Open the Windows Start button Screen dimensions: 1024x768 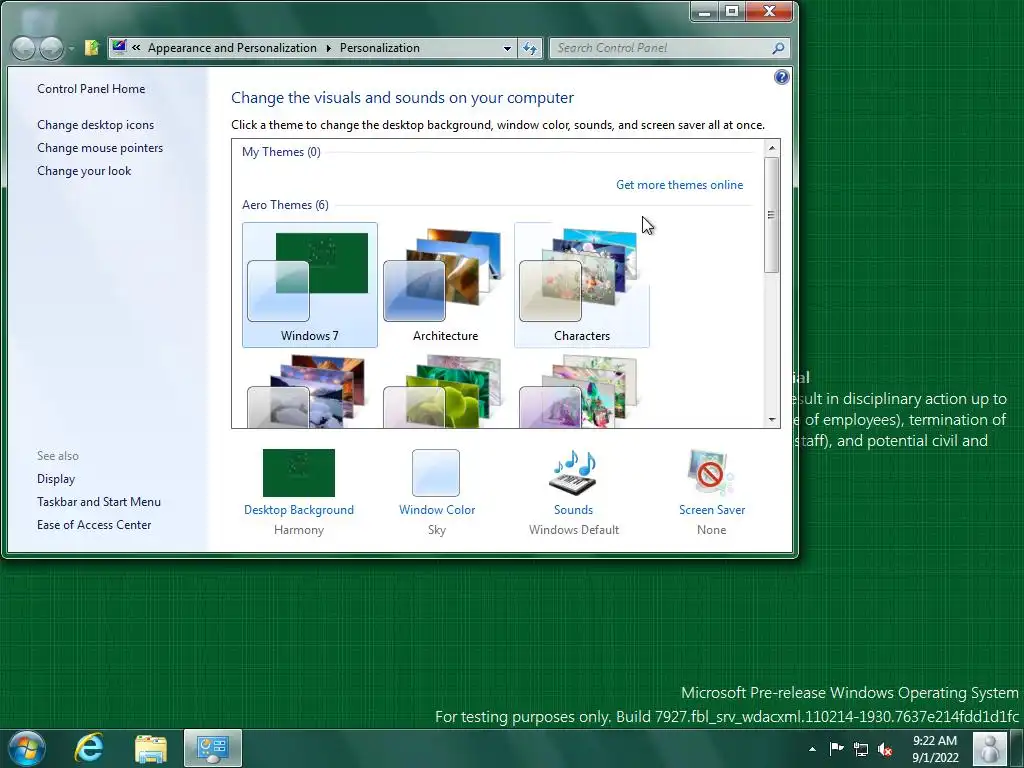pyautogui.click(x=27, y=748)
